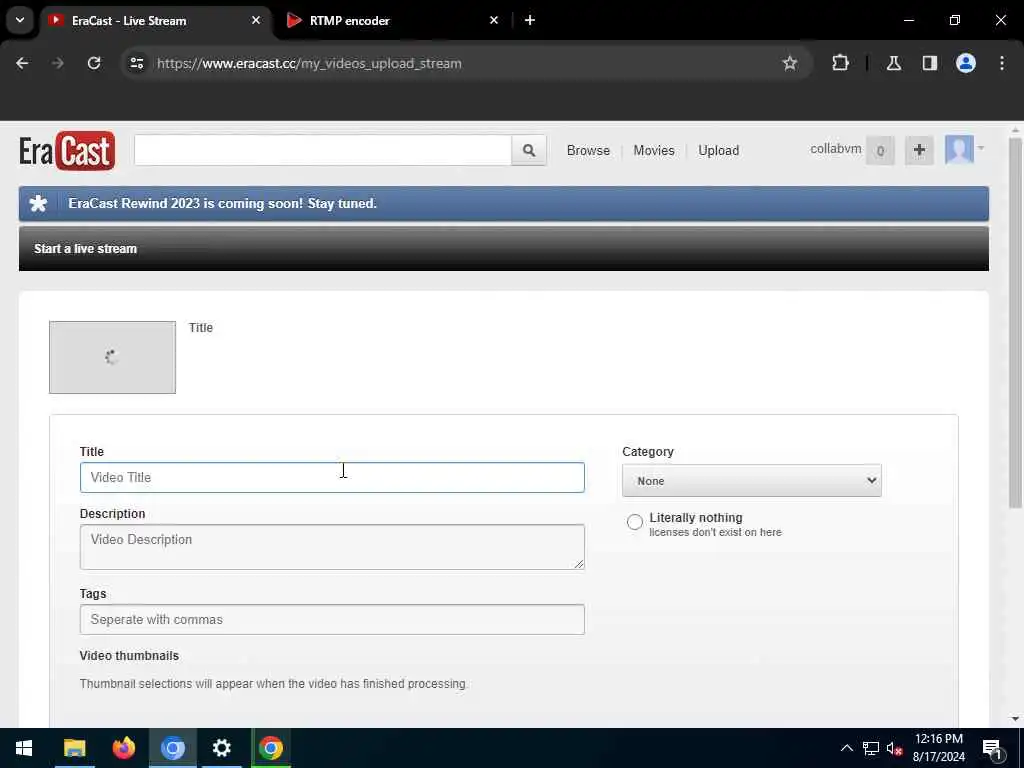Open the Chrome profile icon

click(966, 63)
